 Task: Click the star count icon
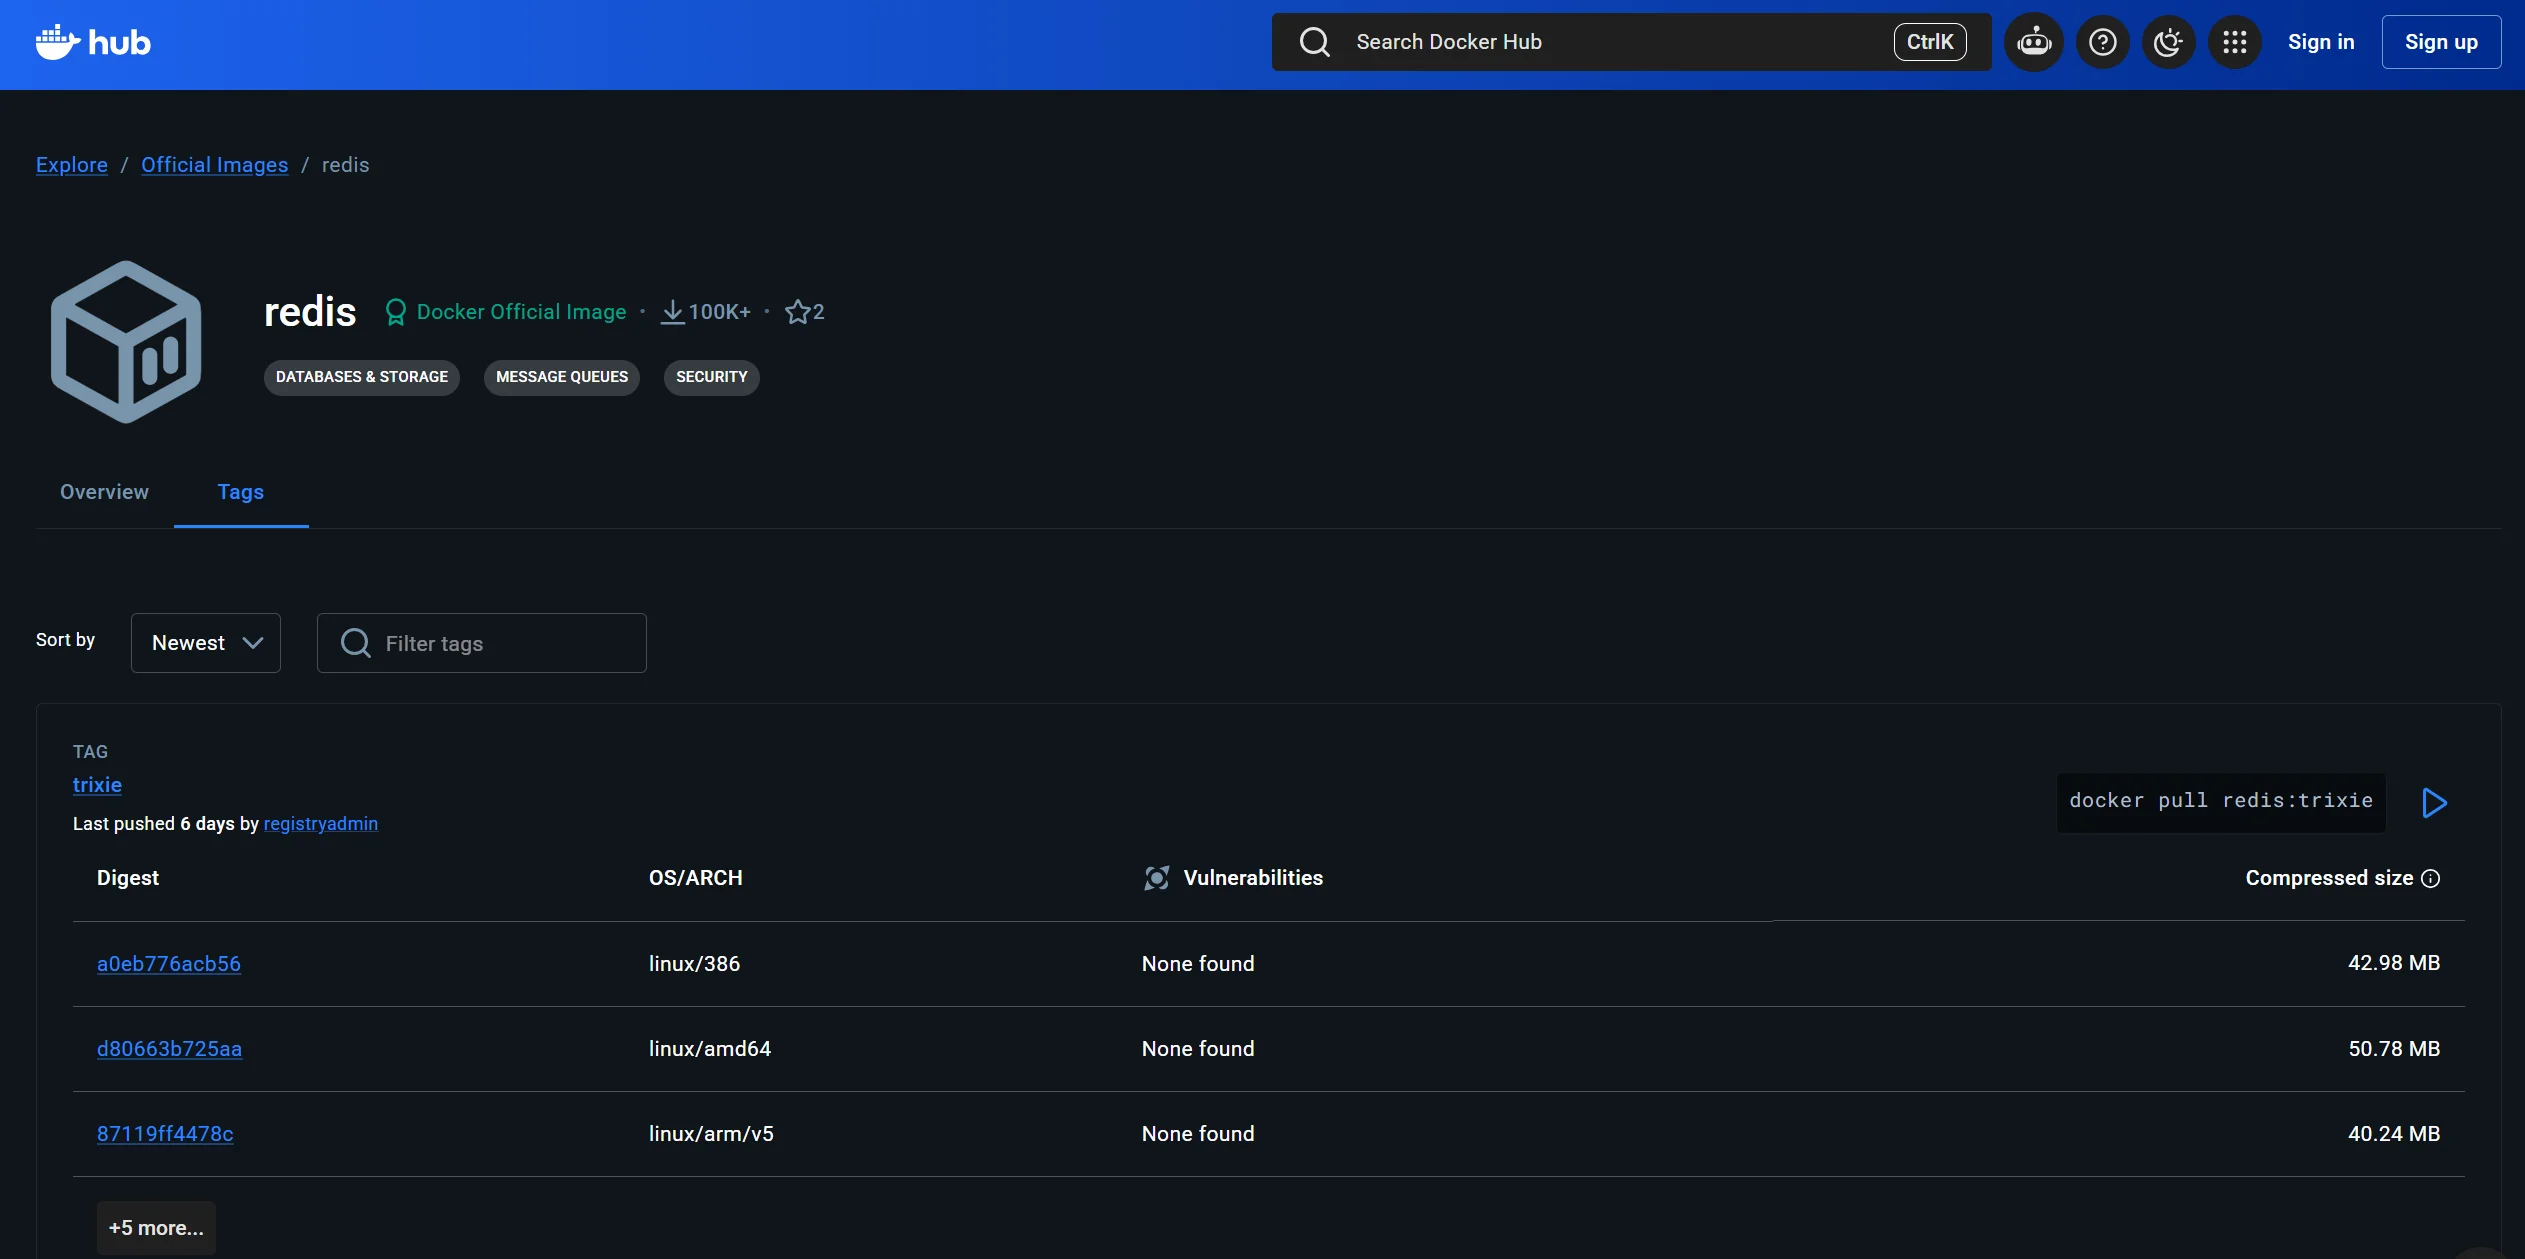[x=797, y=312]
